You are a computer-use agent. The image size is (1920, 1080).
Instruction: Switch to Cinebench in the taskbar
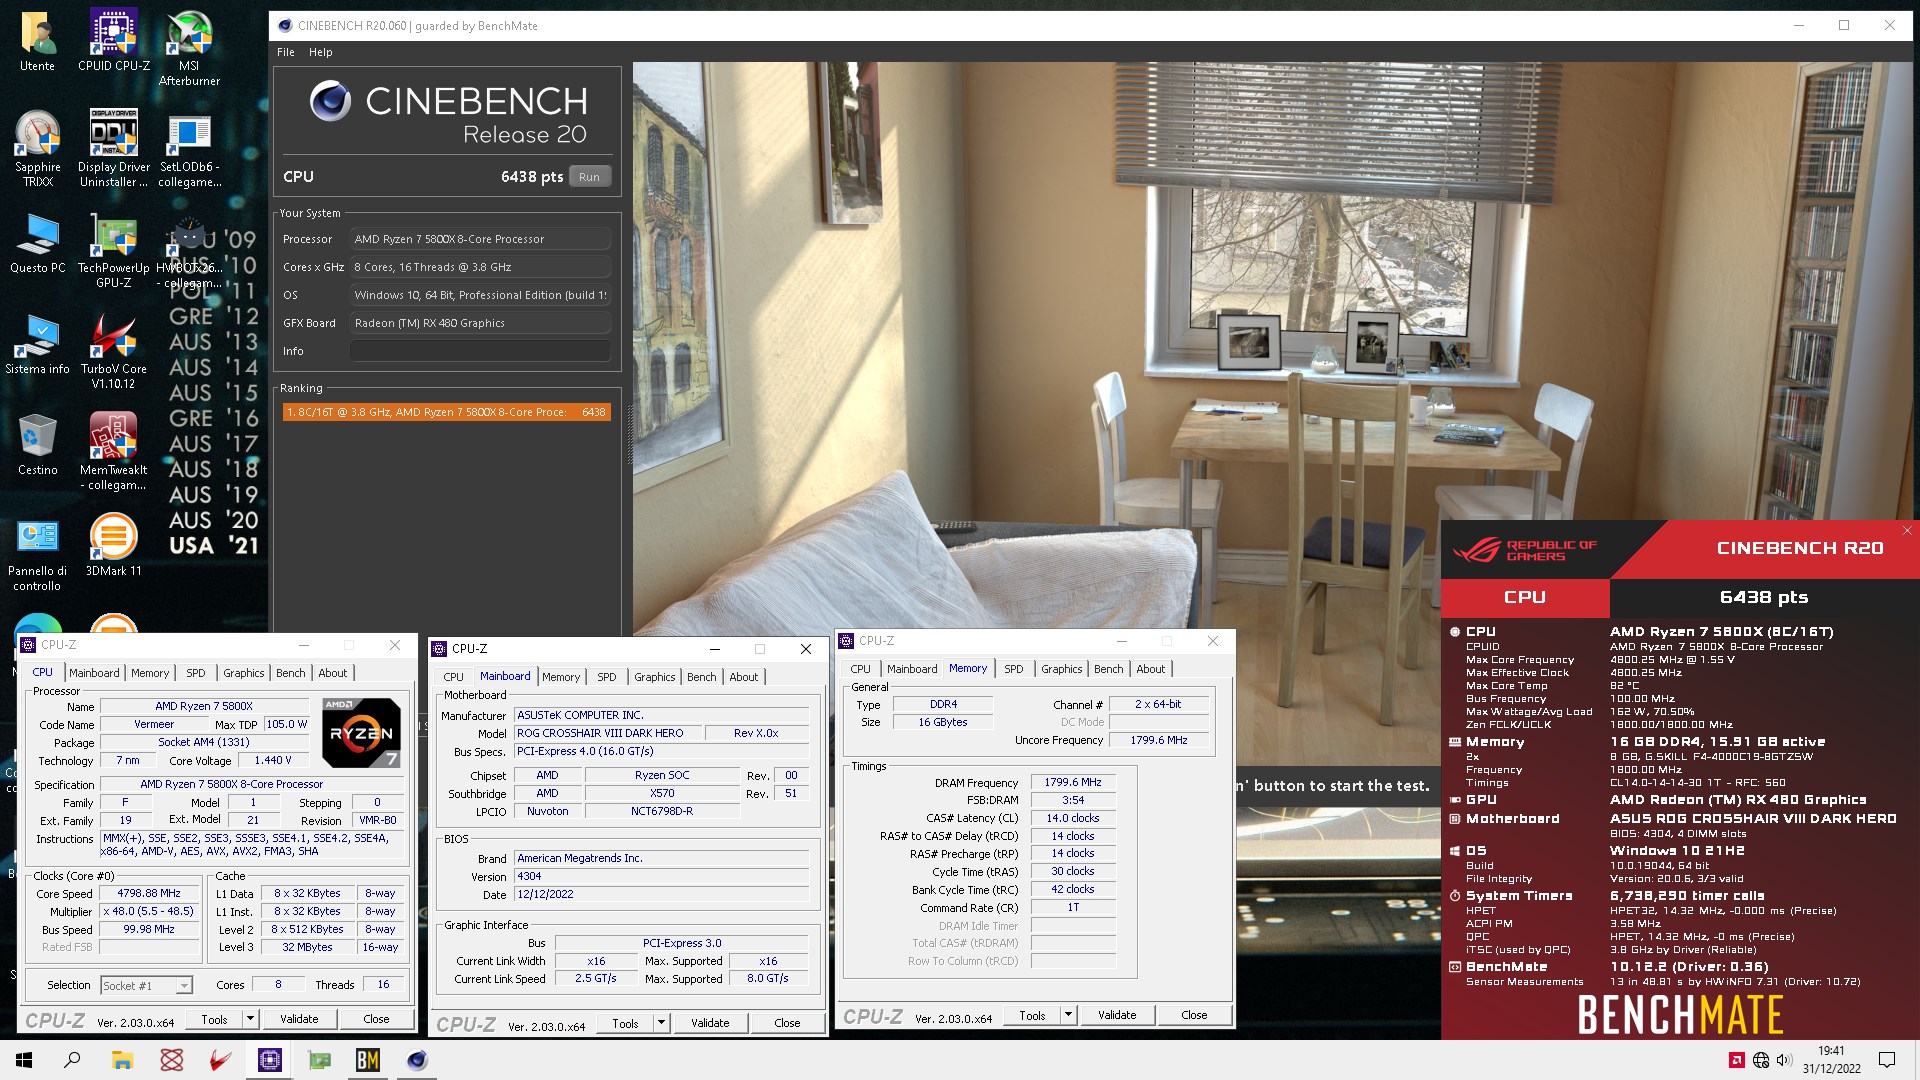pyautogui.click(x=417, y=1060)
